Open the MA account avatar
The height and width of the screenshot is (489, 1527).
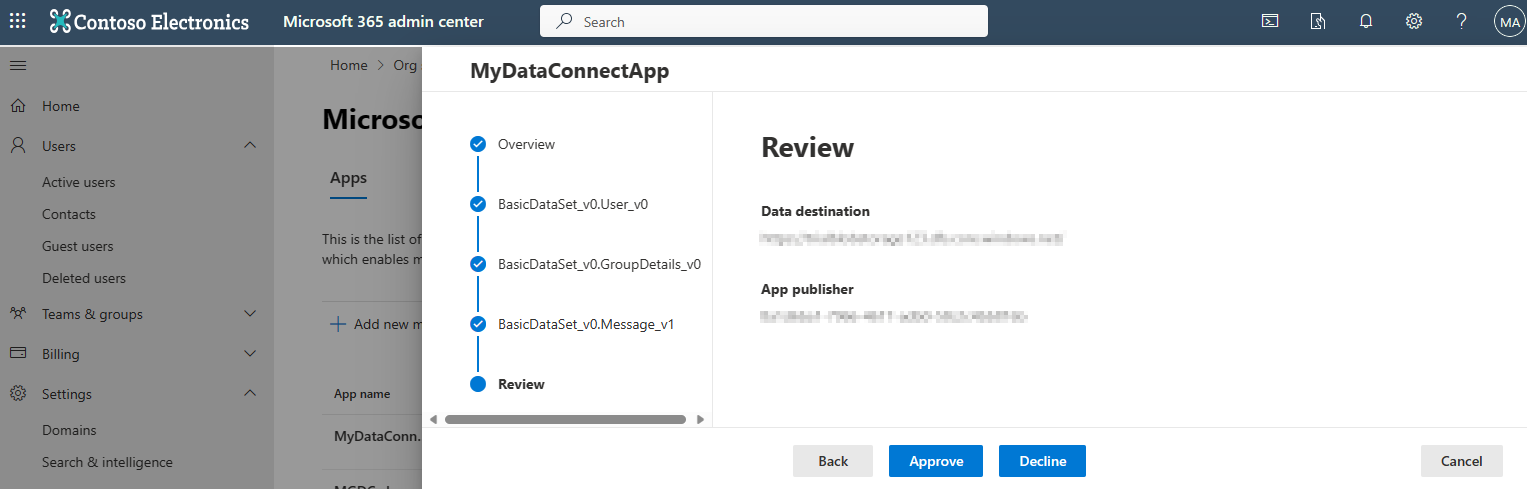pos(1509,21)
